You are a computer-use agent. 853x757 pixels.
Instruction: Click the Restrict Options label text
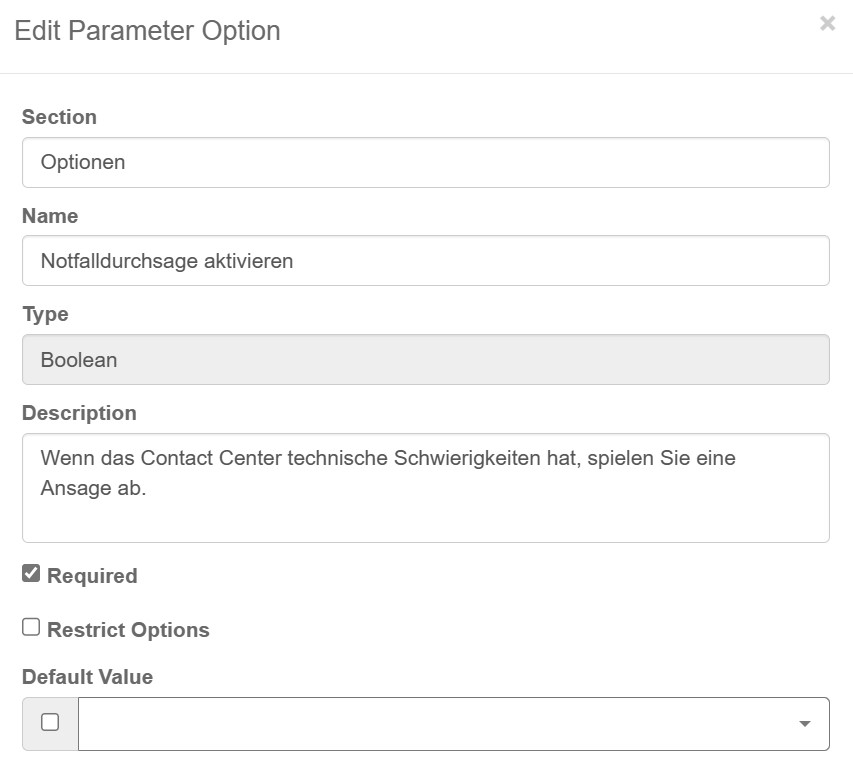[128, 630]
